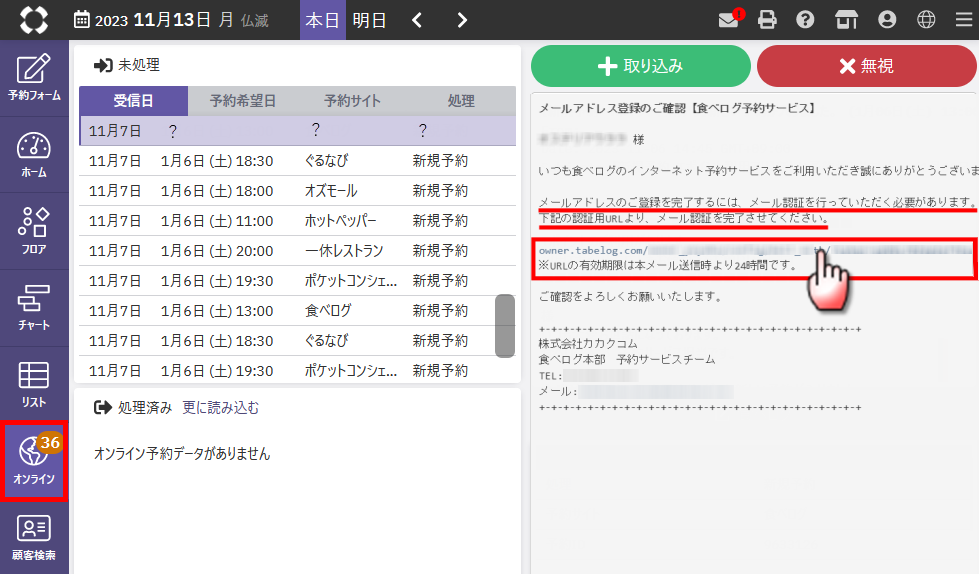Go to previous day arrow

418,20
